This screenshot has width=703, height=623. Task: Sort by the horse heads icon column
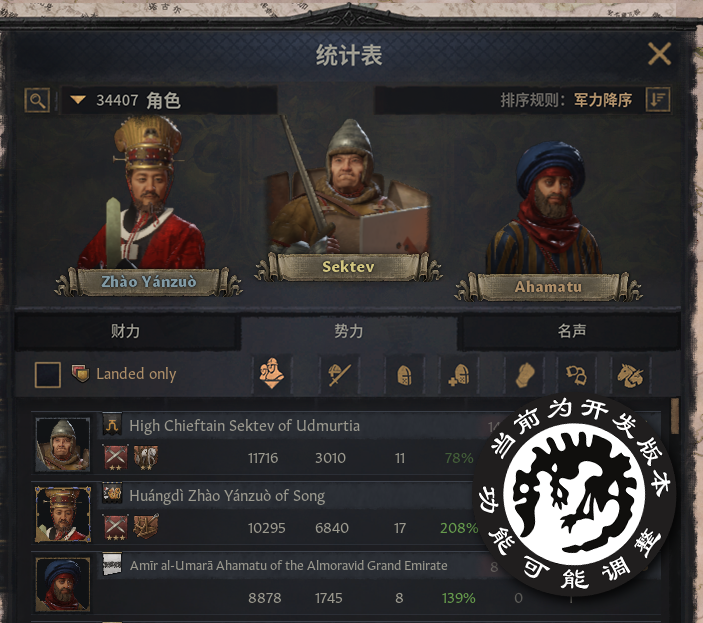[630, 374]
